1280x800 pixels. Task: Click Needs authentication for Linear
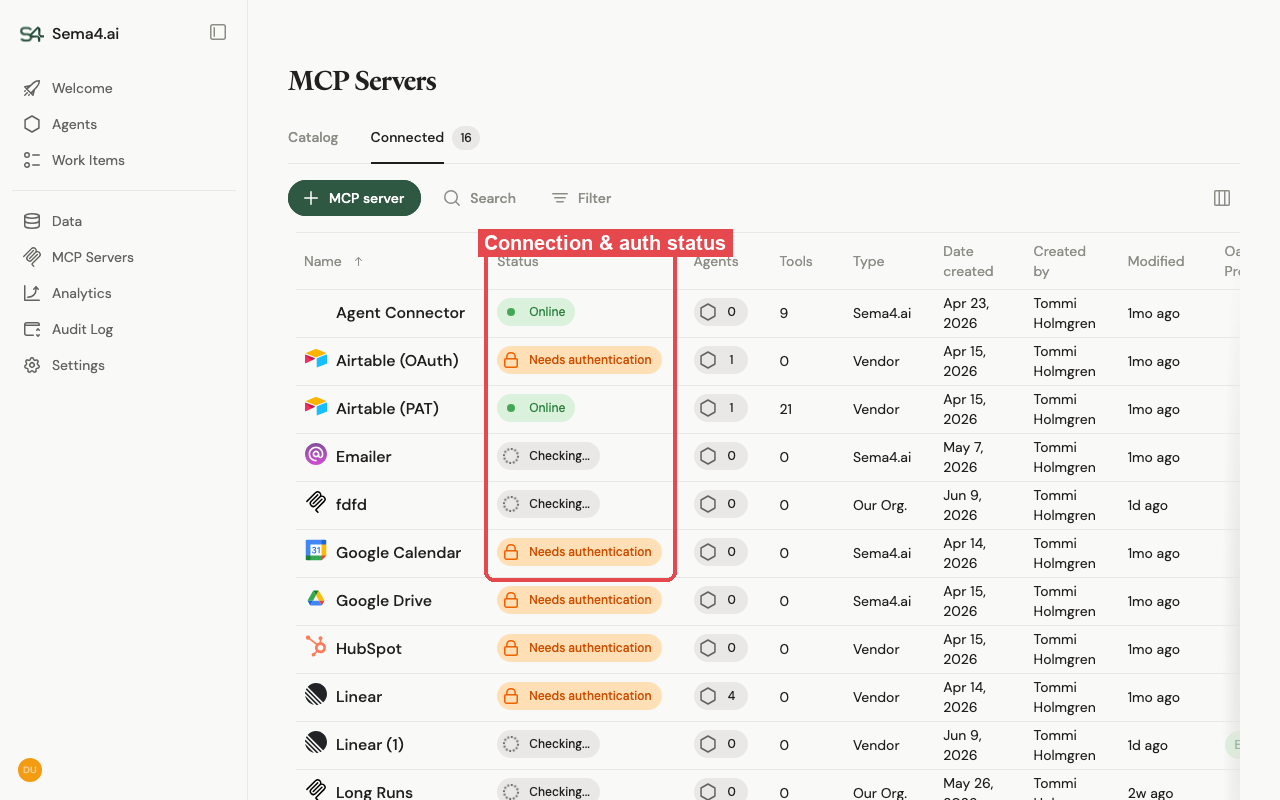point(579,696)
